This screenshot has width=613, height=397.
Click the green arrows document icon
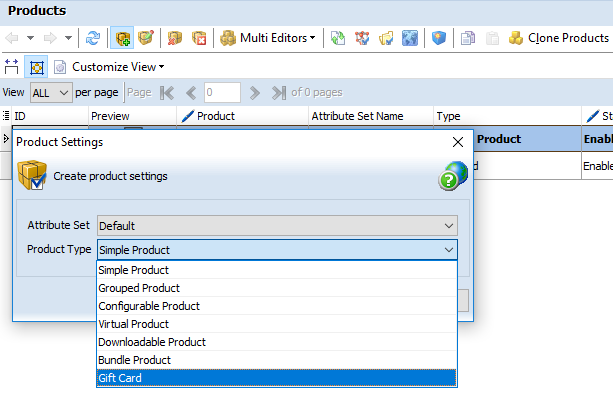[x=338, y=38]
